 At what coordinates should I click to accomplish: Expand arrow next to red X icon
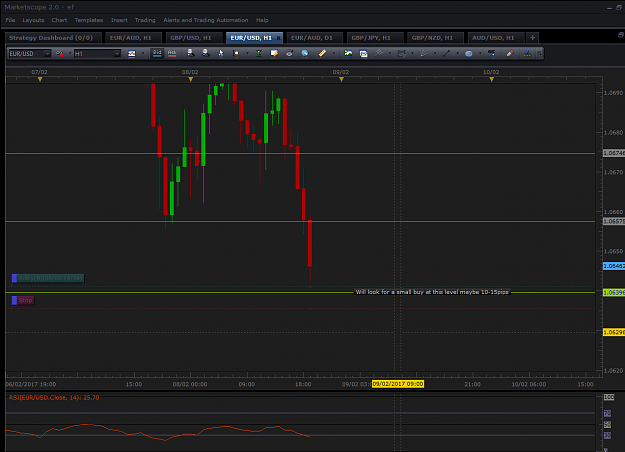coord(70,53)
